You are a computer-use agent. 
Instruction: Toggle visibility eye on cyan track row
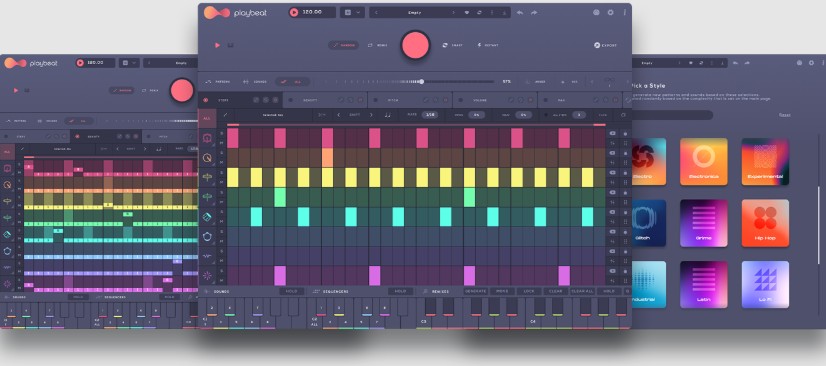pyautogui.click(x=613, y=212)
